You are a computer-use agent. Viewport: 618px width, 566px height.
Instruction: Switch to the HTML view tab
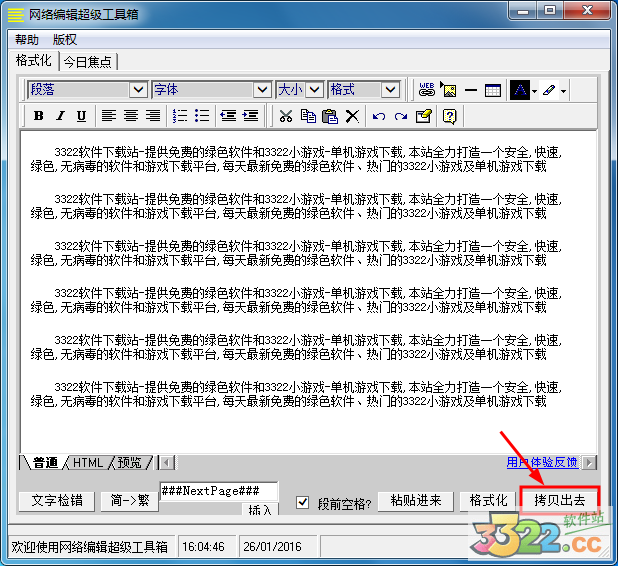pyautogui.click(x=88, y=462)
